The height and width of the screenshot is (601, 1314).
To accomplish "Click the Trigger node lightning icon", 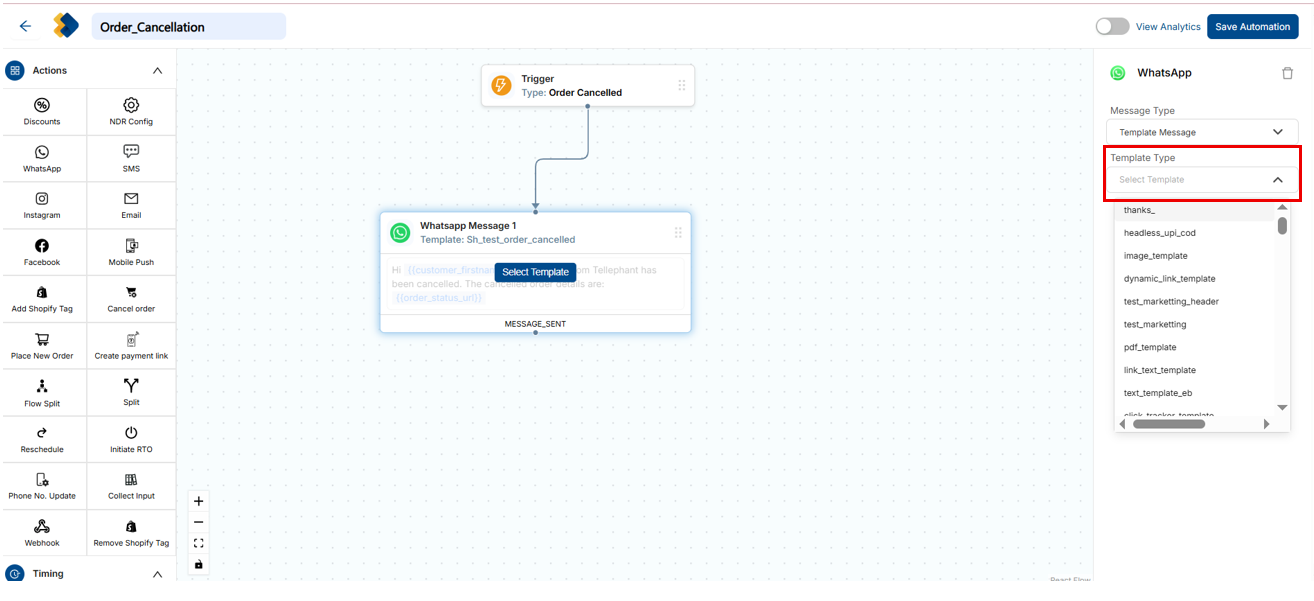I will 502,86.
